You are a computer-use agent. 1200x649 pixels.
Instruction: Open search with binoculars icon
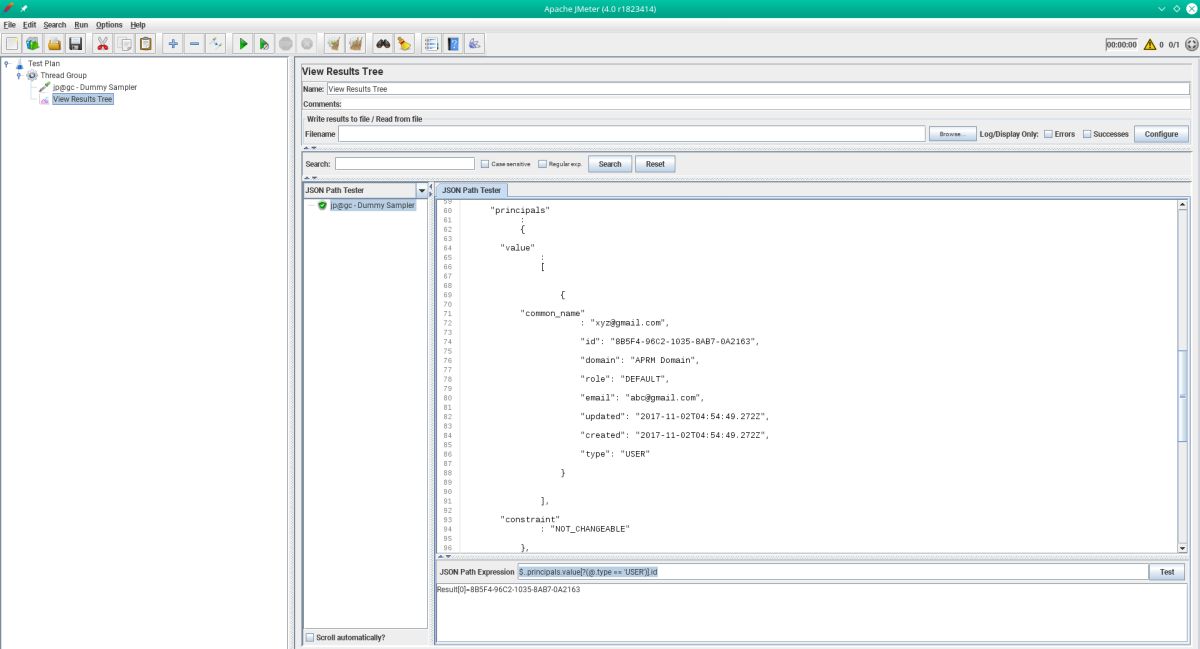382,43
